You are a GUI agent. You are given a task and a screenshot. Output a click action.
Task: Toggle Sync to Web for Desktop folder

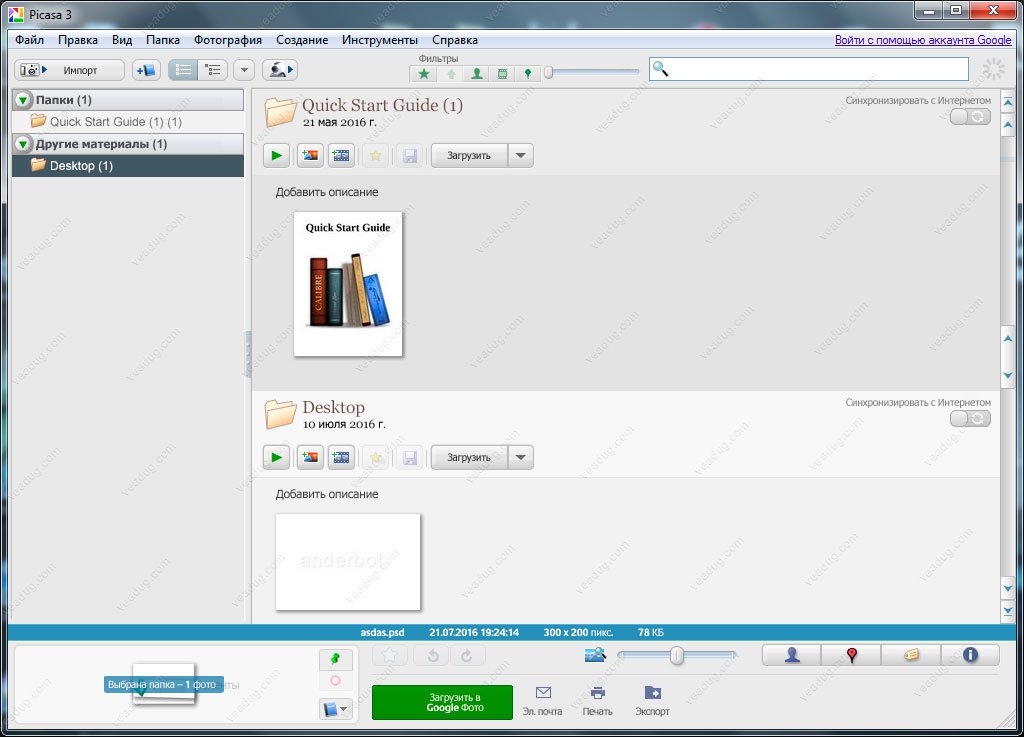pos(969,419)
